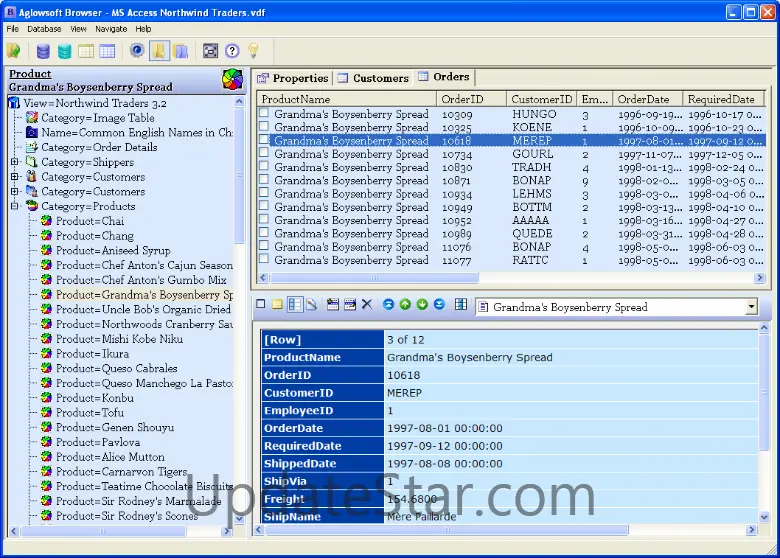Check the box for order 10734 row

(264, 153)
